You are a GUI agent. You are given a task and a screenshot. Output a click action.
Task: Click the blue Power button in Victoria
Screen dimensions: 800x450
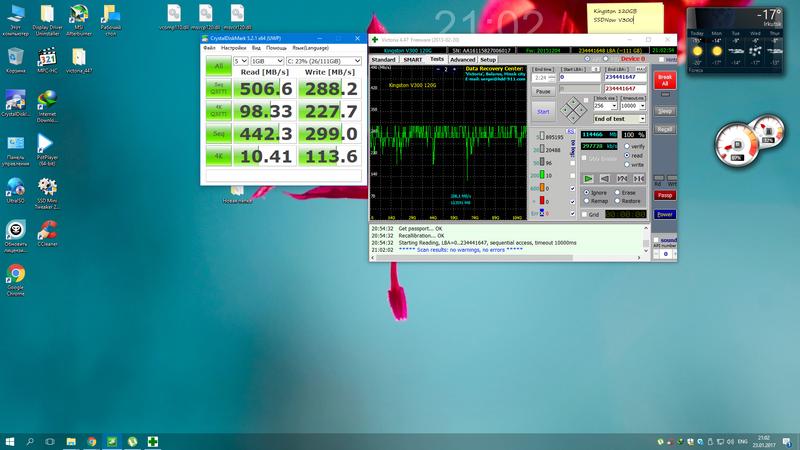665,214
